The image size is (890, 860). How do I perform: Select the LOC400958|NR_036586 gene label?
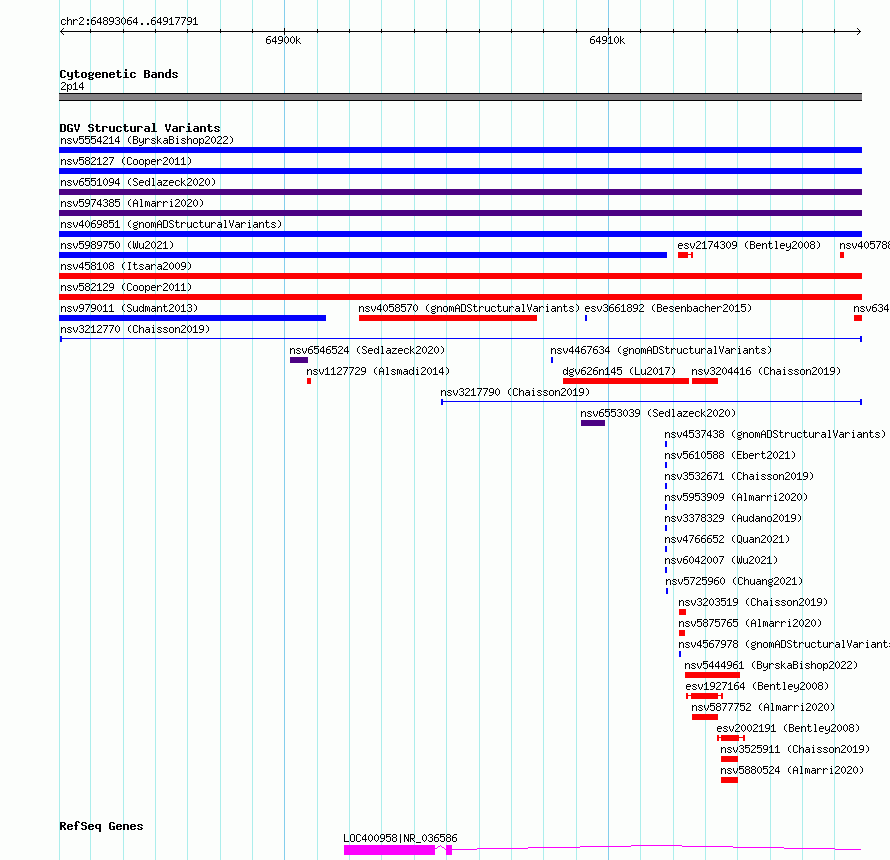(x=400, y=838)
